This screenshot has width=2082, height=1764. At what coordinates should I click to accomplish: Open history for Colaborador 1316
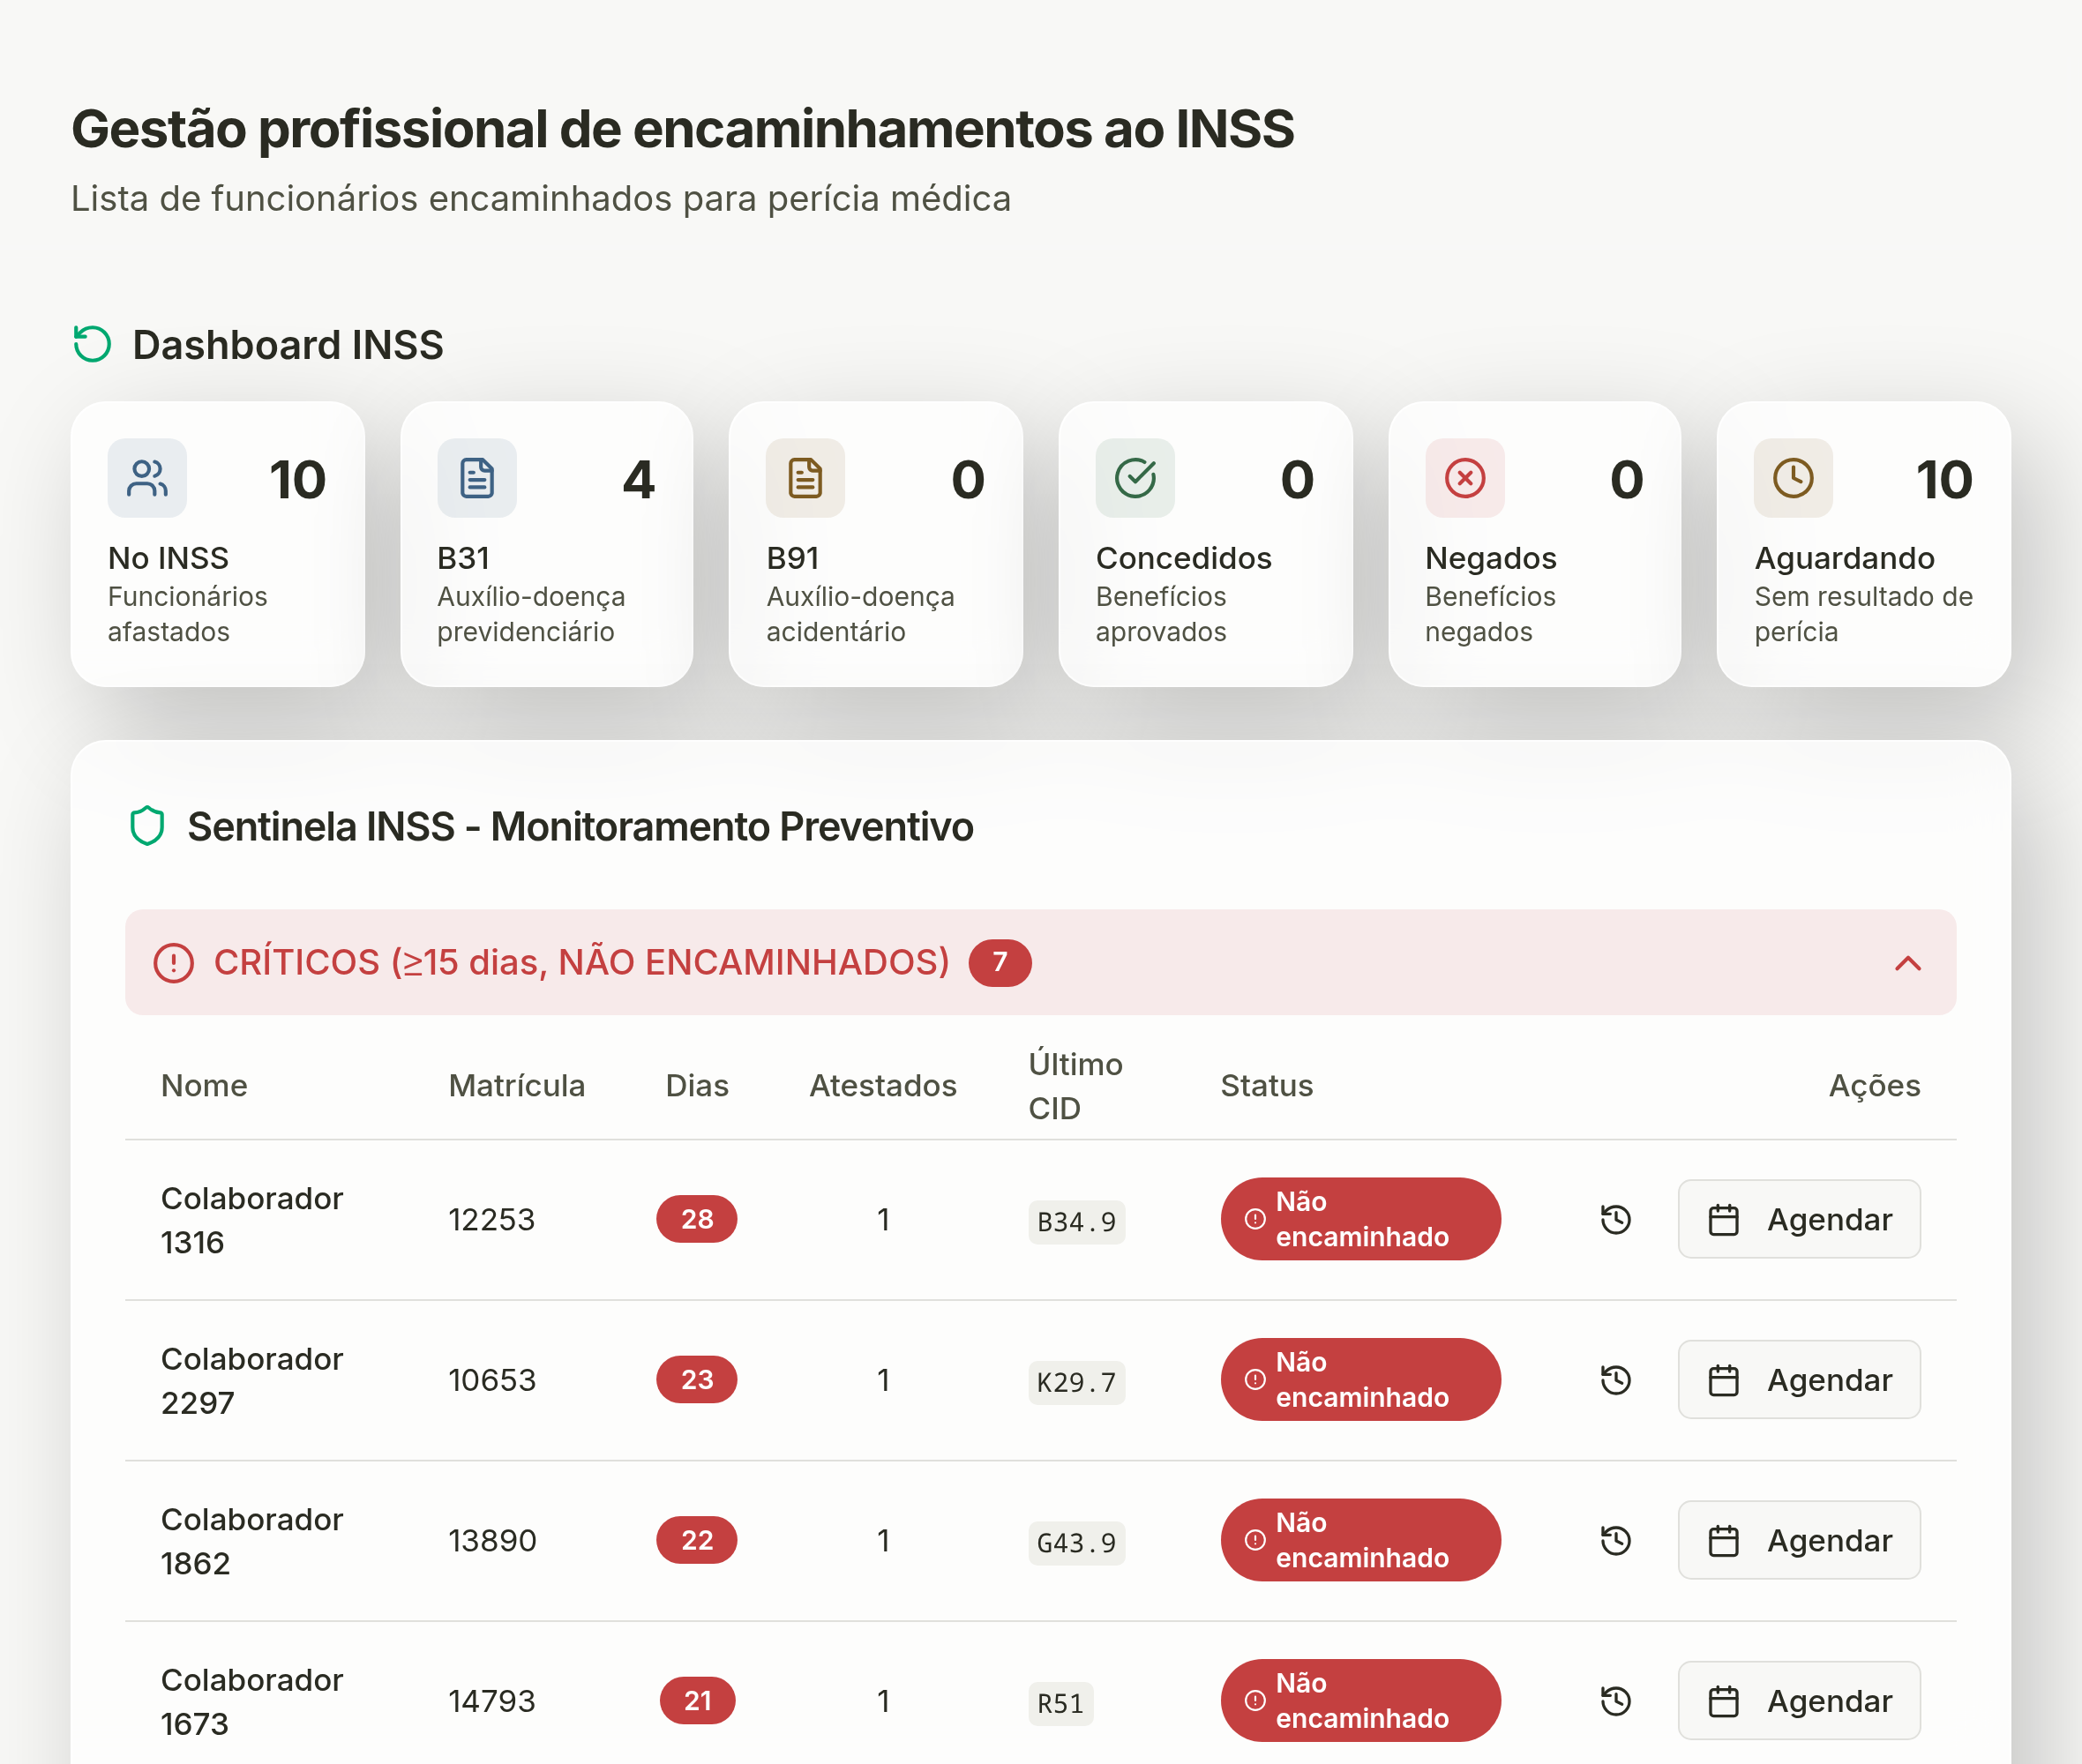click(x=1616, y=1219)
